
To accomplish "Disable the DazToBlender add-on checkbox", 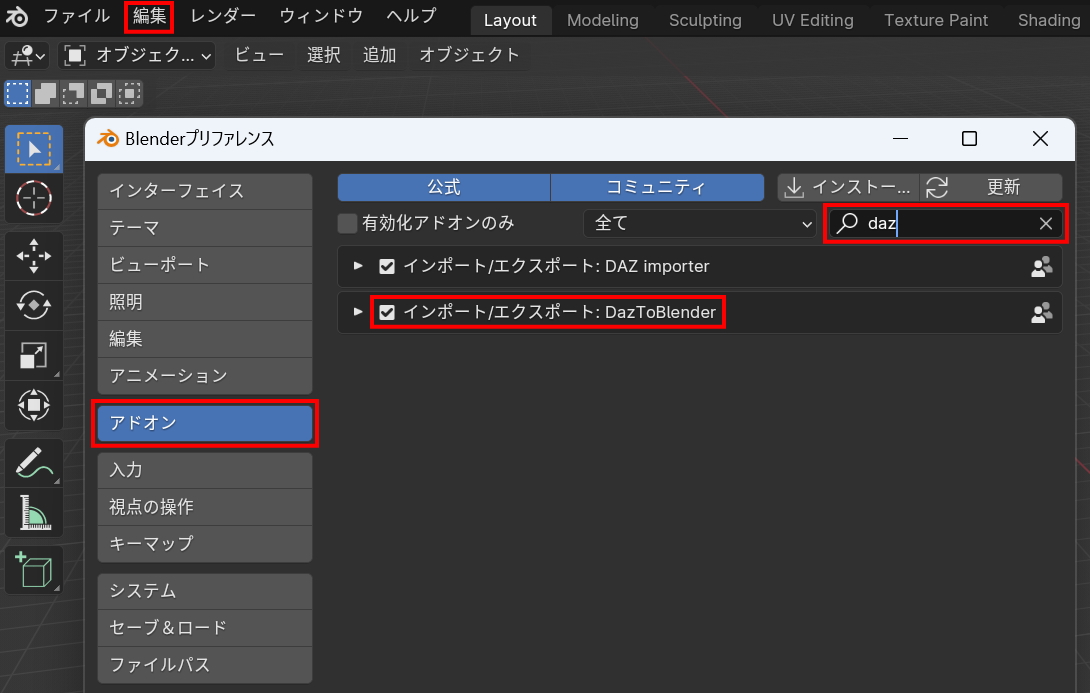I will (387, 312).
